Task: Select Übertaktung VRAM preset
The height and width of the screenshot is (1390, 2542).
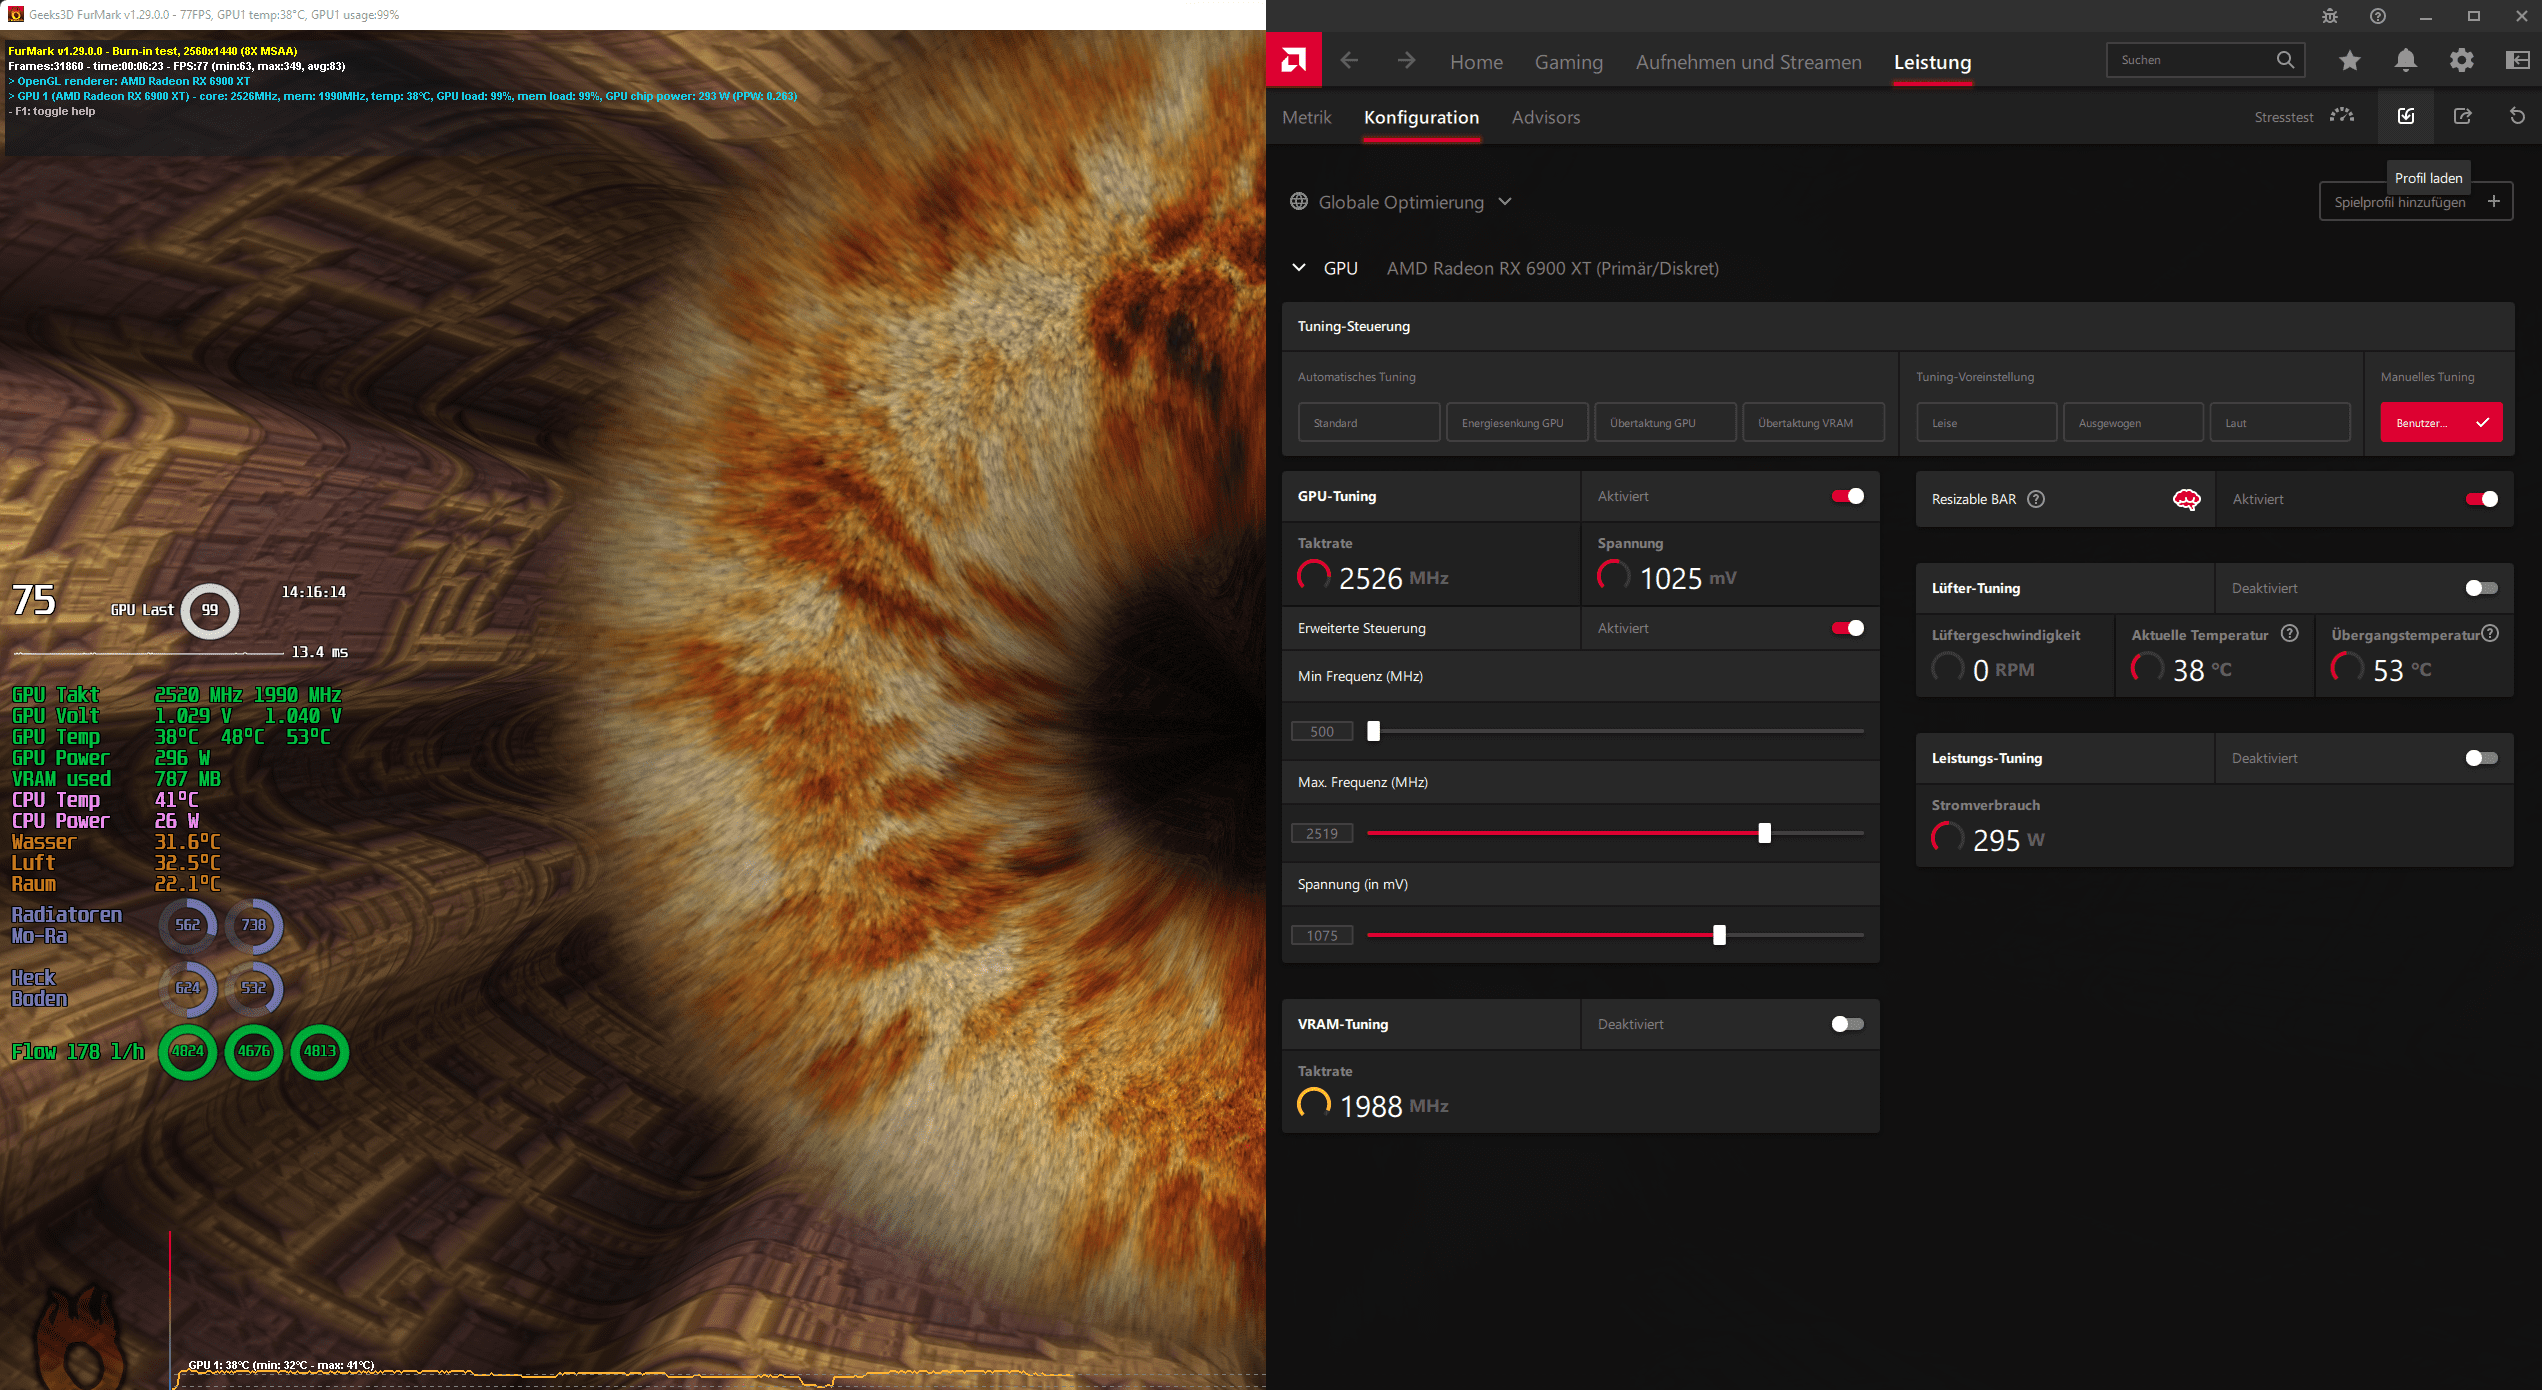Action: 1813,423
